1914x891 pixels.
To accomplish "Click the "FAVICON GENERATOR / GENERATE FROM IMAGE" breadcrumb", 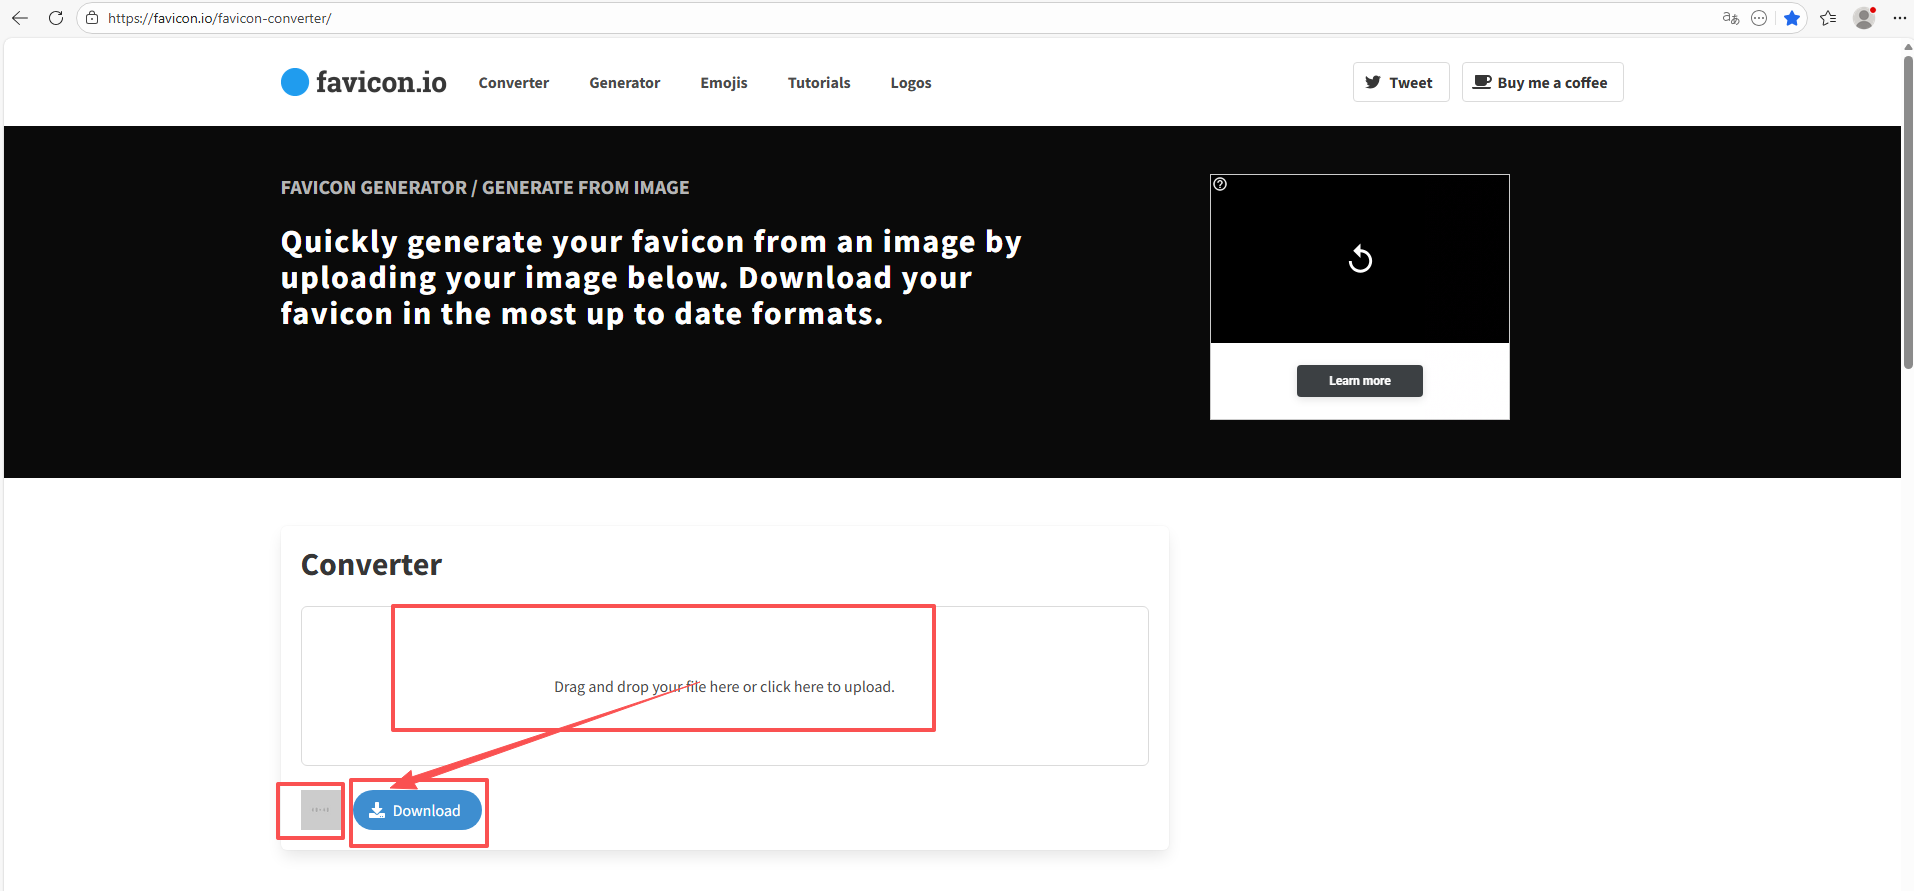I will [x=485, y=188].
